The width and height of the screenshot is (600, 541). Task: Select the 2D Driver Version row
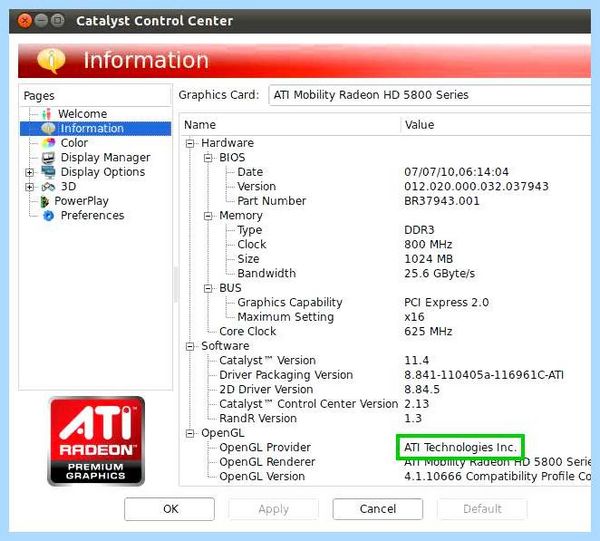coord(385,389)
